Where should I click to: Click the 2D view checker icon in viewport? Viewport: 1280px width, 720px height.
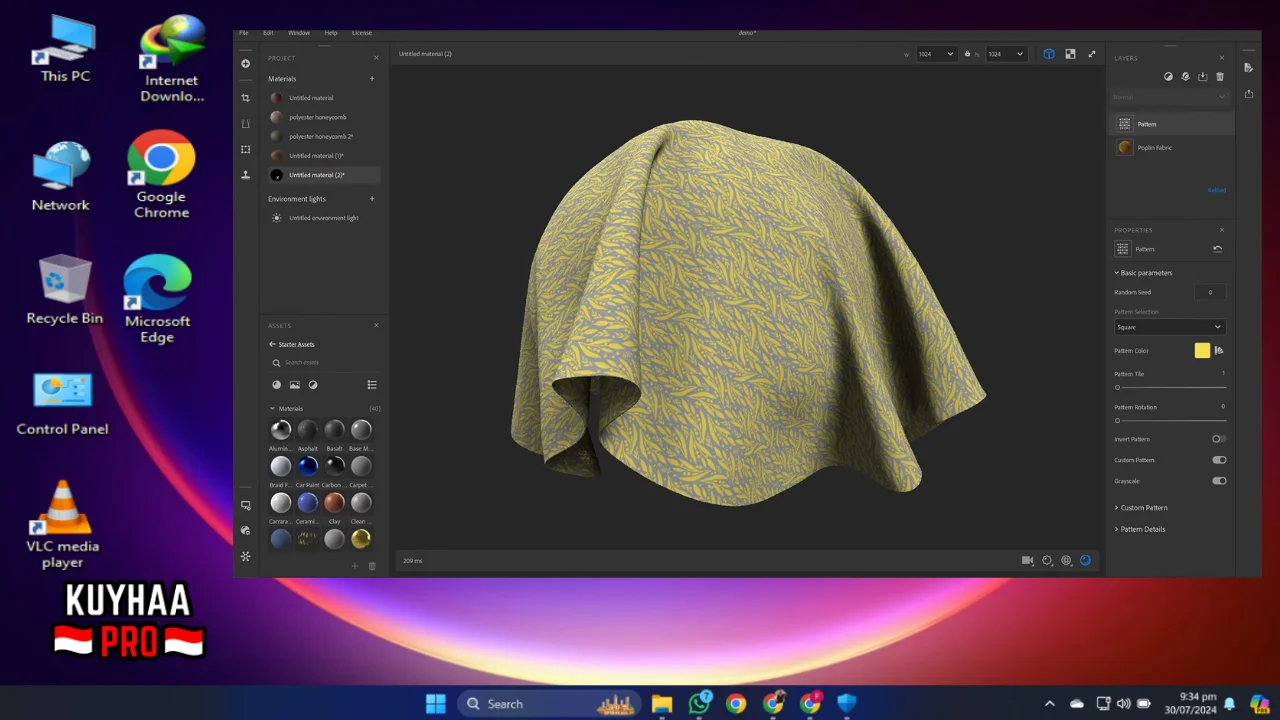pyautogui.click(x=1070, y=54)
